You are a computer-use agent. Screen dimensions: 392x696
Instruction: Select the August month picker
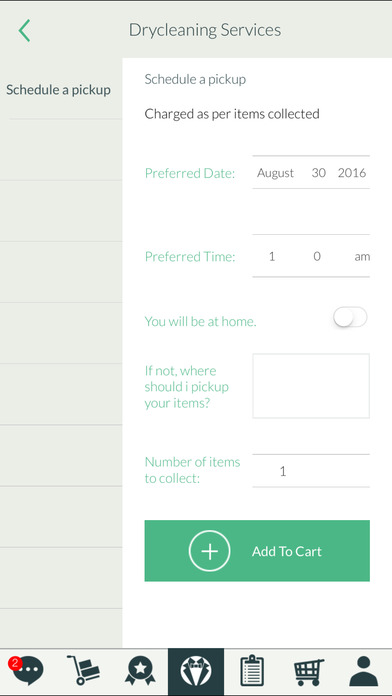[x=275, y=173]
